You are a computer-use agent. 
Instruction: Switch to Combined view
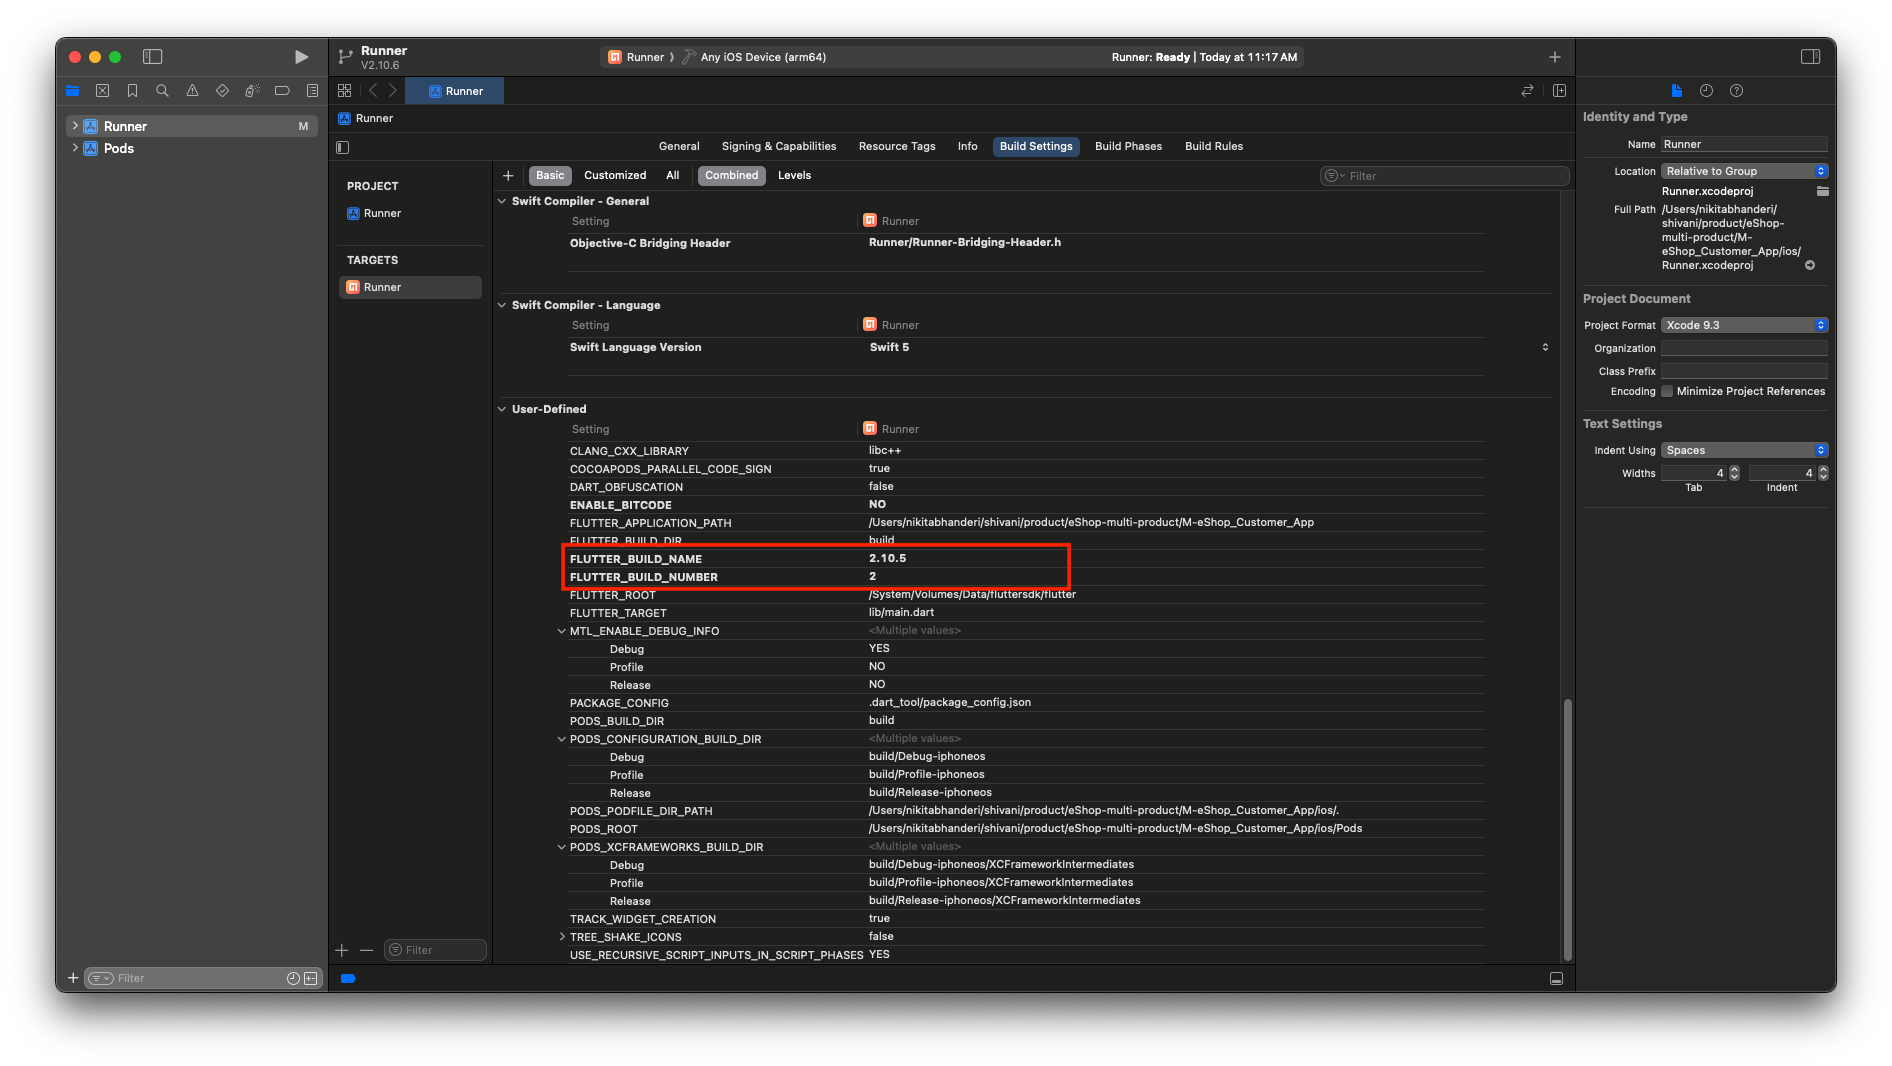pyautogui.click(x=731, y=176)
